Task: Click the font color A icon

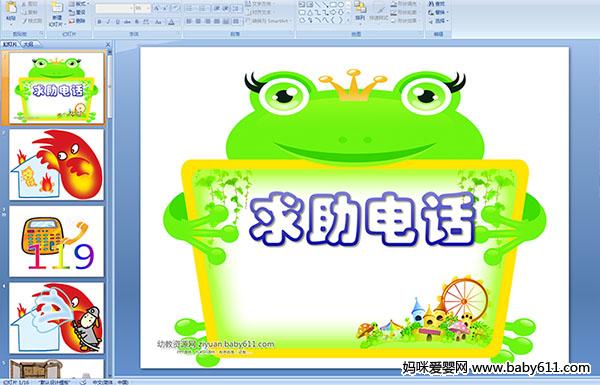Action: tap(171, 22)
